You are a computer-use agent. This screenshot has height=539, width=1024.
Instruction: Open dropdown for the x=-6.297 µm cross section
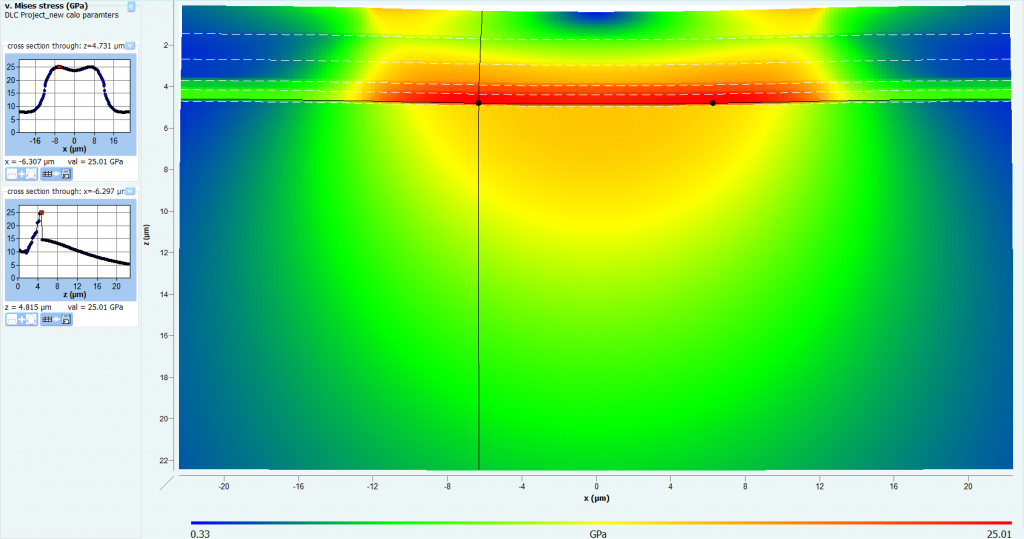[x=130, y=190]
